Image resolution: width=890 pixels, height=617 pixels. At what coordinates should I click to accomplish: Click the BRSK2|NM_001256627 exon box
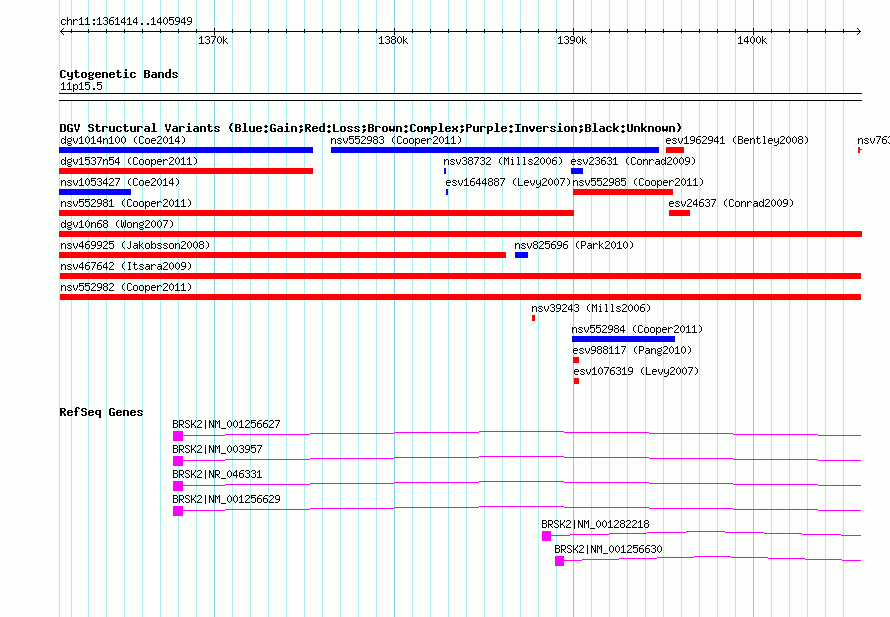(x=178, y=436)
